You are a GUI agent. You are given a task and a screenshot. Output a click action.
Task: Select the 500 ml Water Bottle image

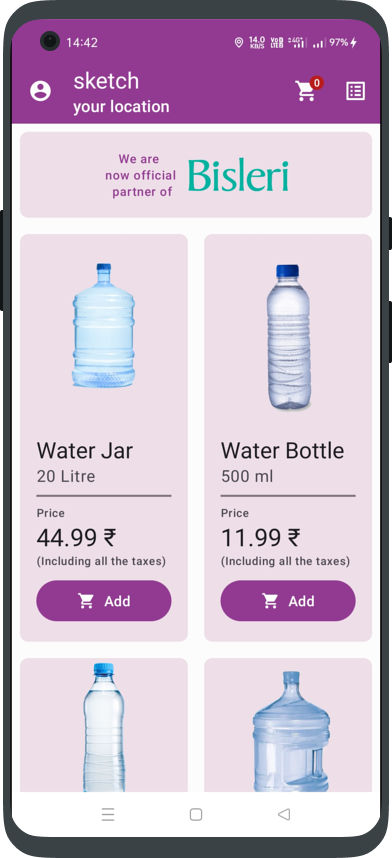[288, 337]
